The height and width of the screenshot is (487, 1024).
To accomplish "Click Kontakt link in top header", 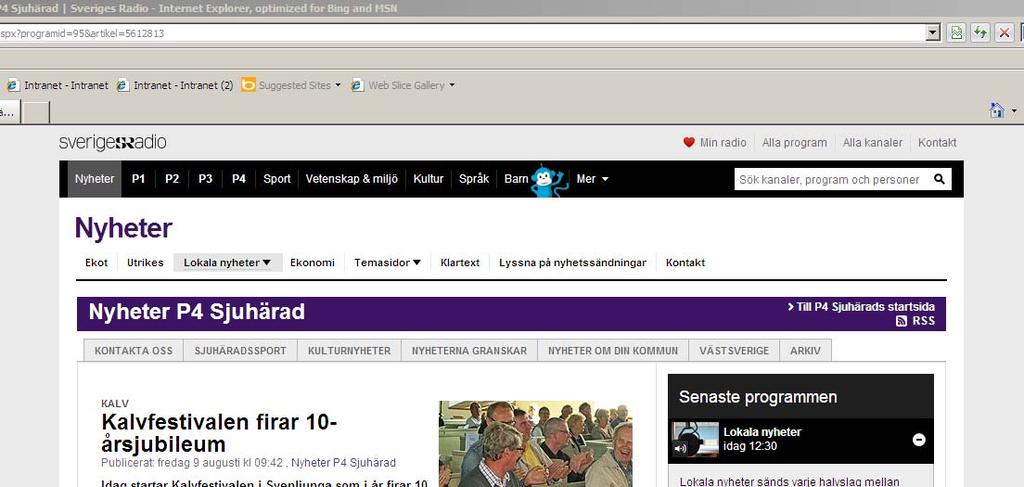I will 937,142.
